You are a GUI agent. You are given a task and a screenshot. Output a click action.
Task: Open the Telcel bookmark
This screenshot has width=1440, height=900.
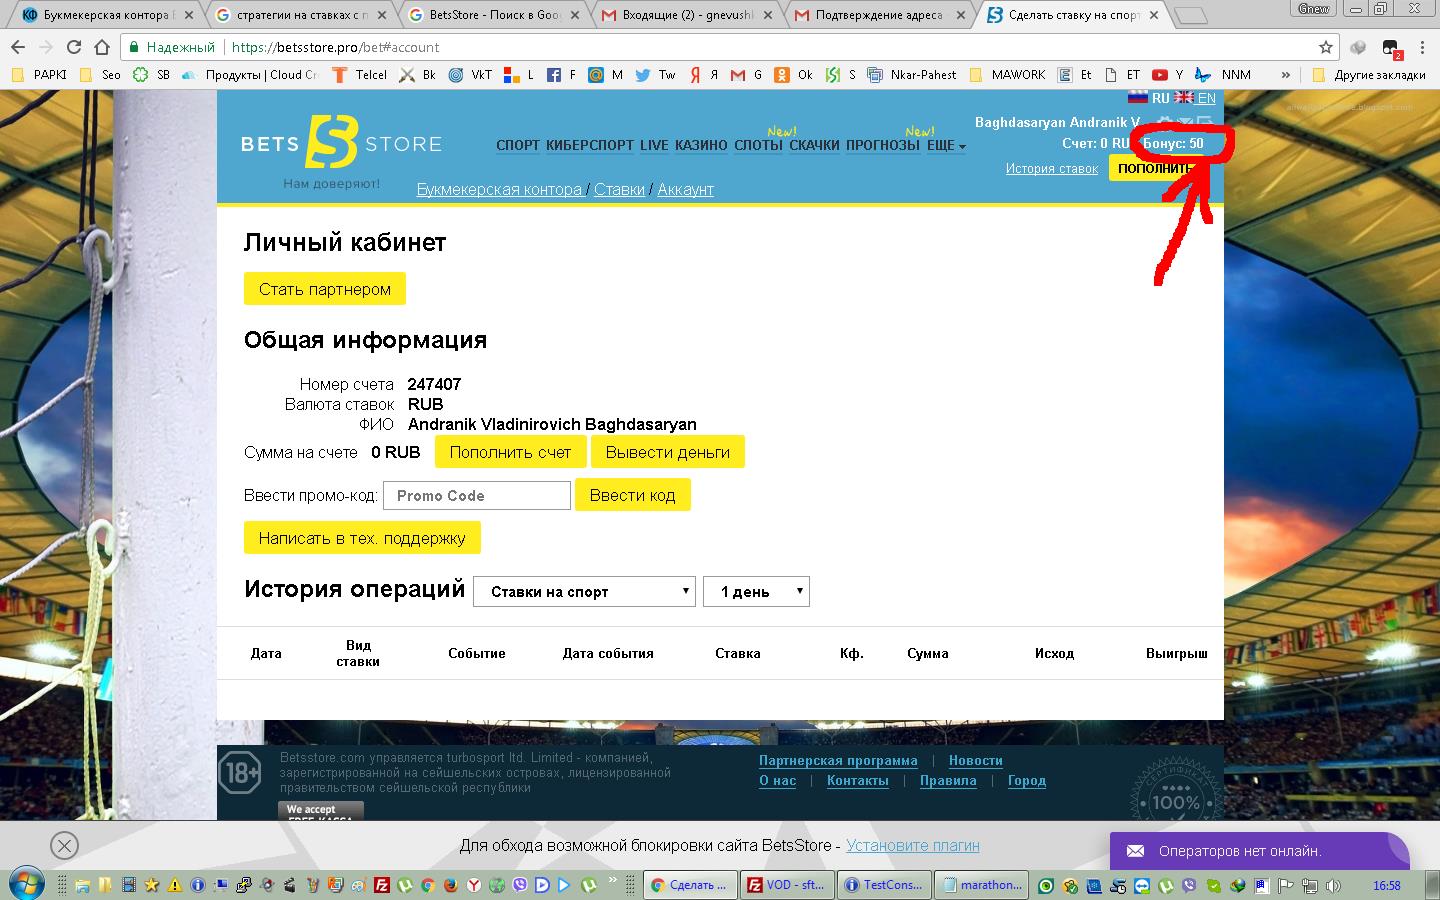tap(359, 75)
